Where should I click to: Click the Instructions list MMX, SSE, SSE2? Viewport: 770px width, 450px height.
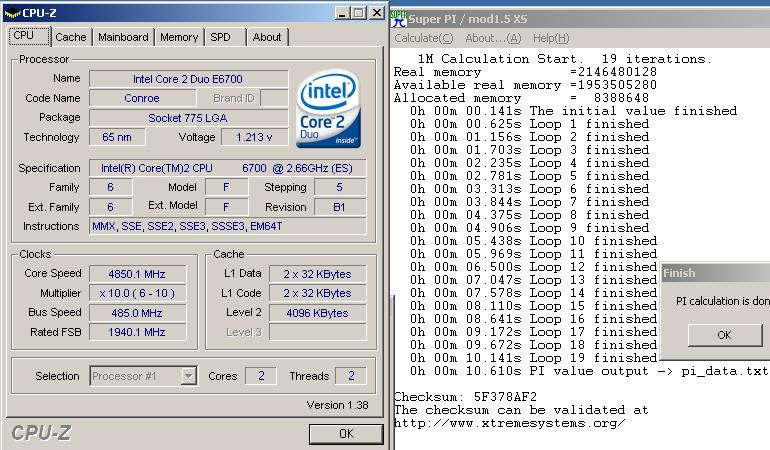(227, 226)
